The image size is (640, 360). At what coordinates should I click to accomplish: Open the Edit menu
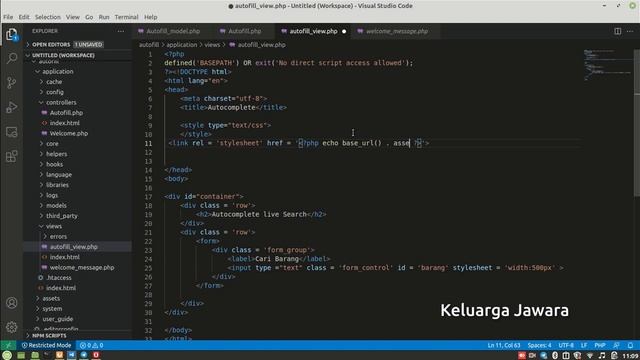click(x=24, y=17)
